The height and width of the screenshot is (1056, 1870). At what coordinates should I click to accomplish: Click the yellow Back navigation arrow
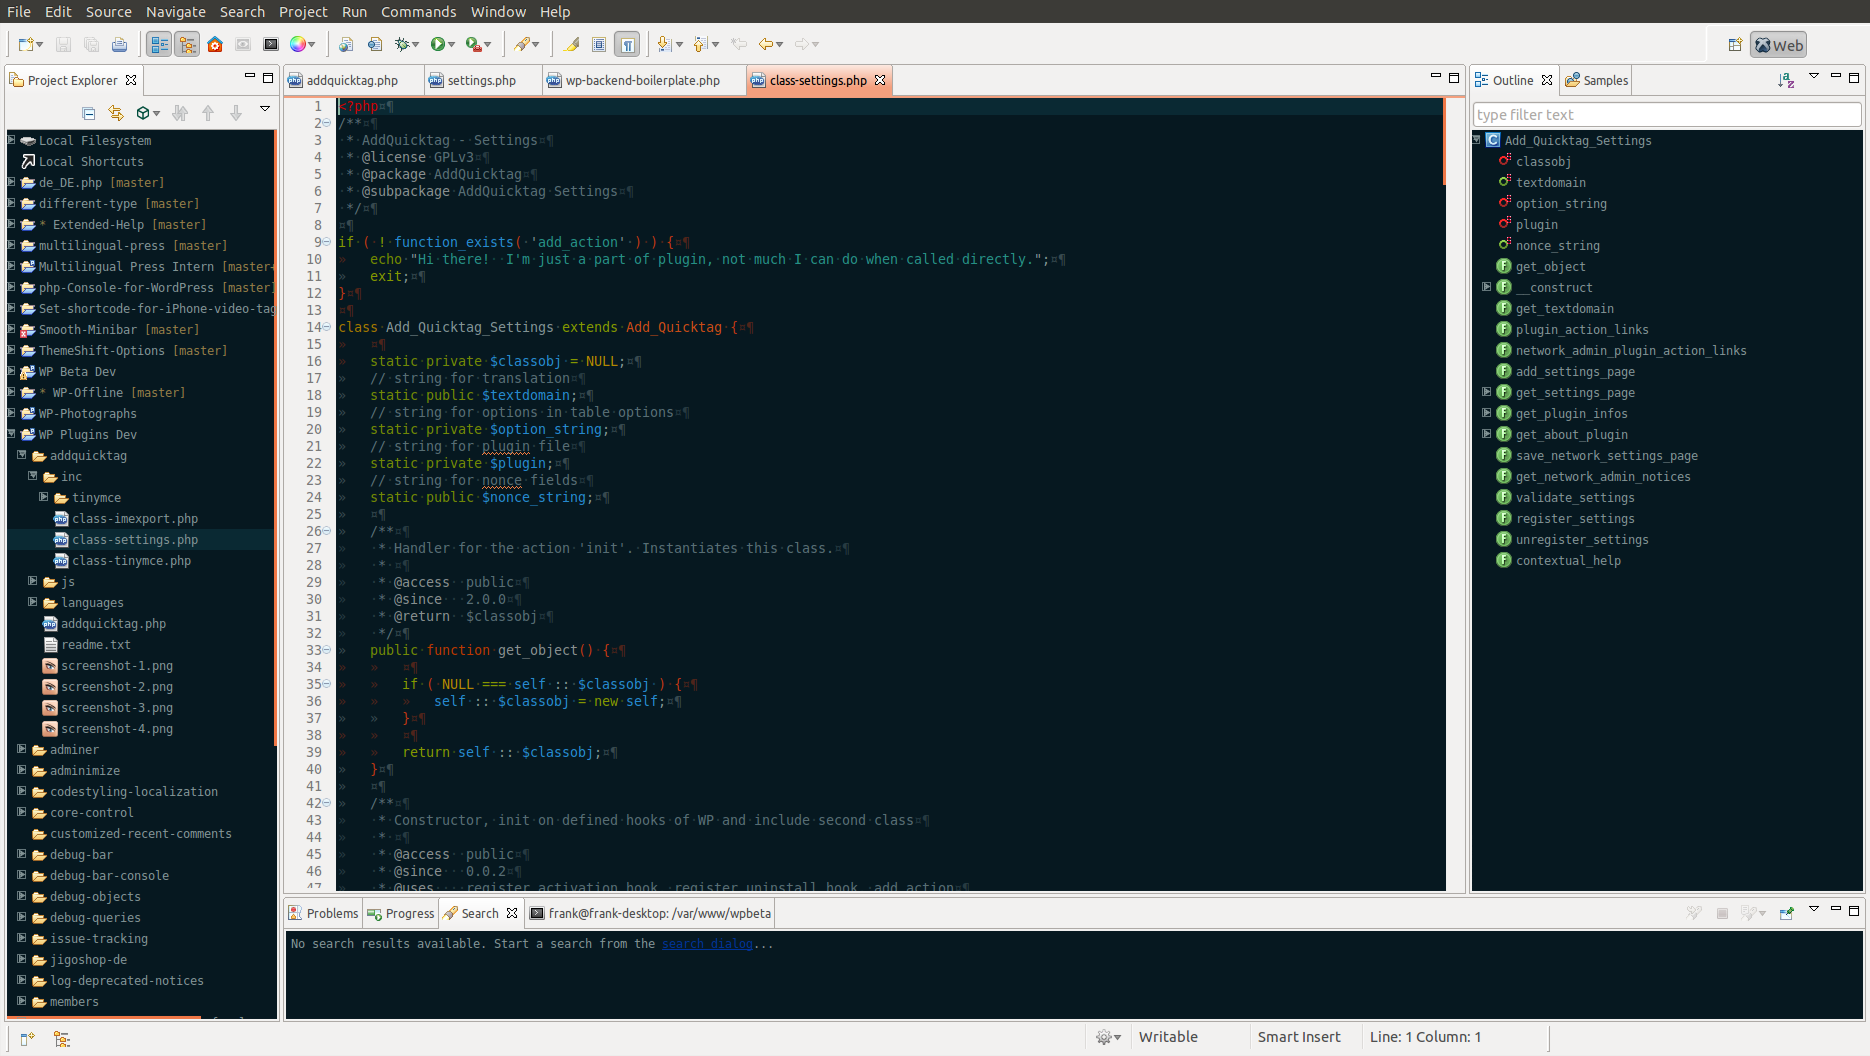766,44
